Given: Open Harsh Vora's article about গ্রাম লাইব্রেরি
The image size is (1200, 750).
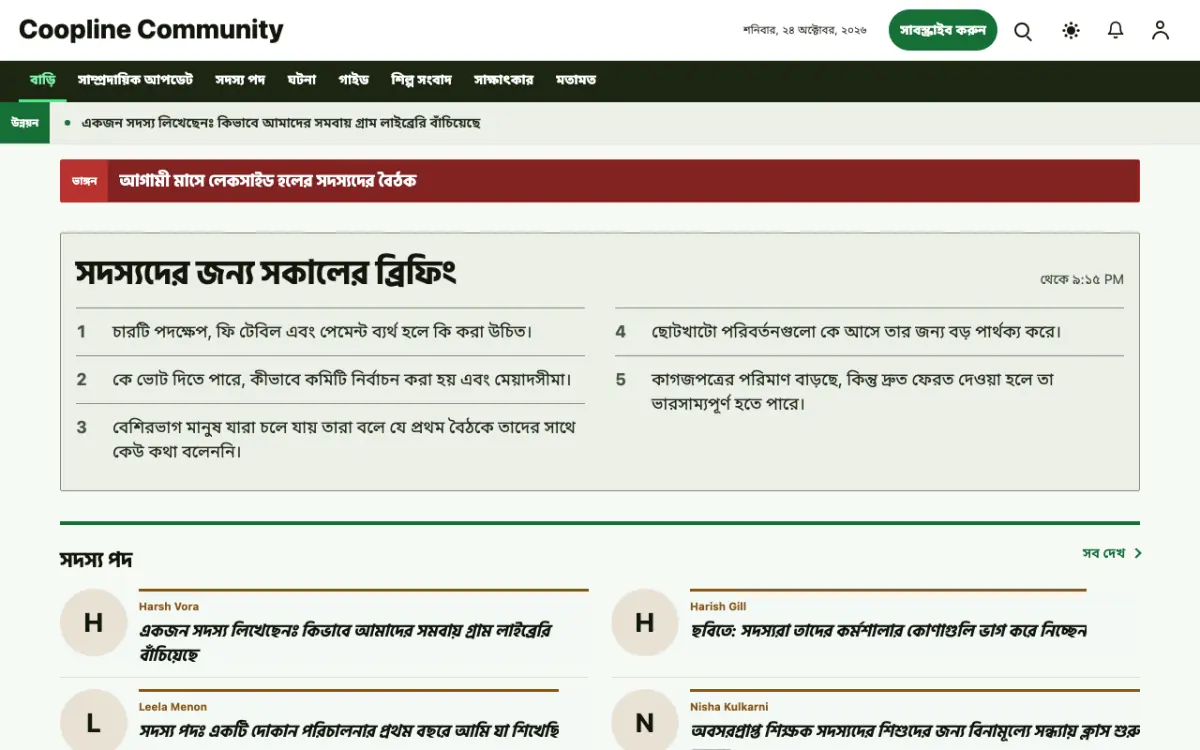Looking at the screenshot, I should click(345, 643).
